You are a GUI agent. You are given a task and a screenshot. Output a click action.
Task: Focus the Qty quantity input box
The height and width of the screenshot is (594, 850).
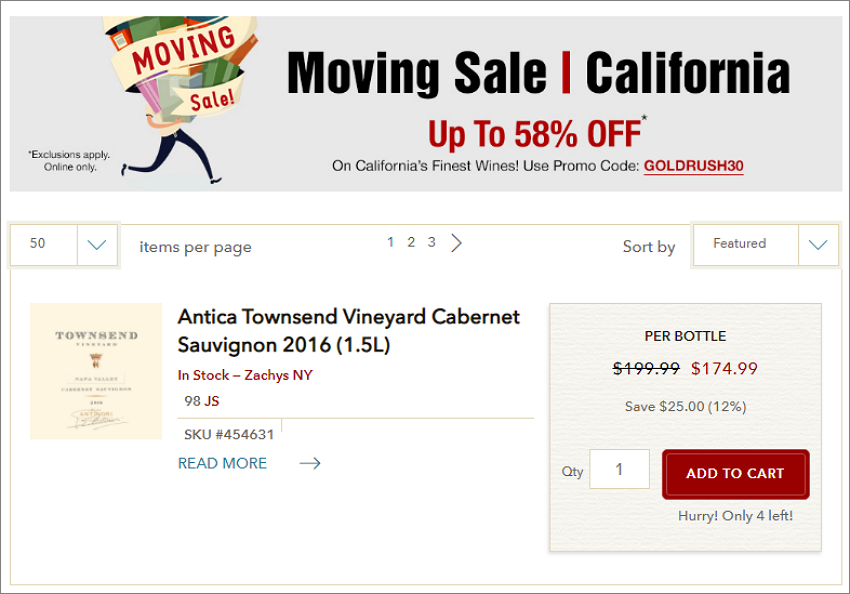620,469
